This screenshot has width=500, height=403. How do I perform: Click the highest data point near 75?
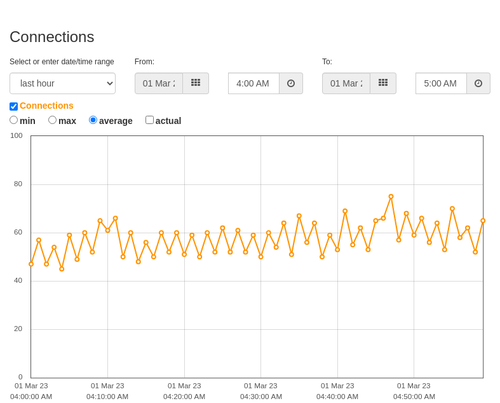391,197
